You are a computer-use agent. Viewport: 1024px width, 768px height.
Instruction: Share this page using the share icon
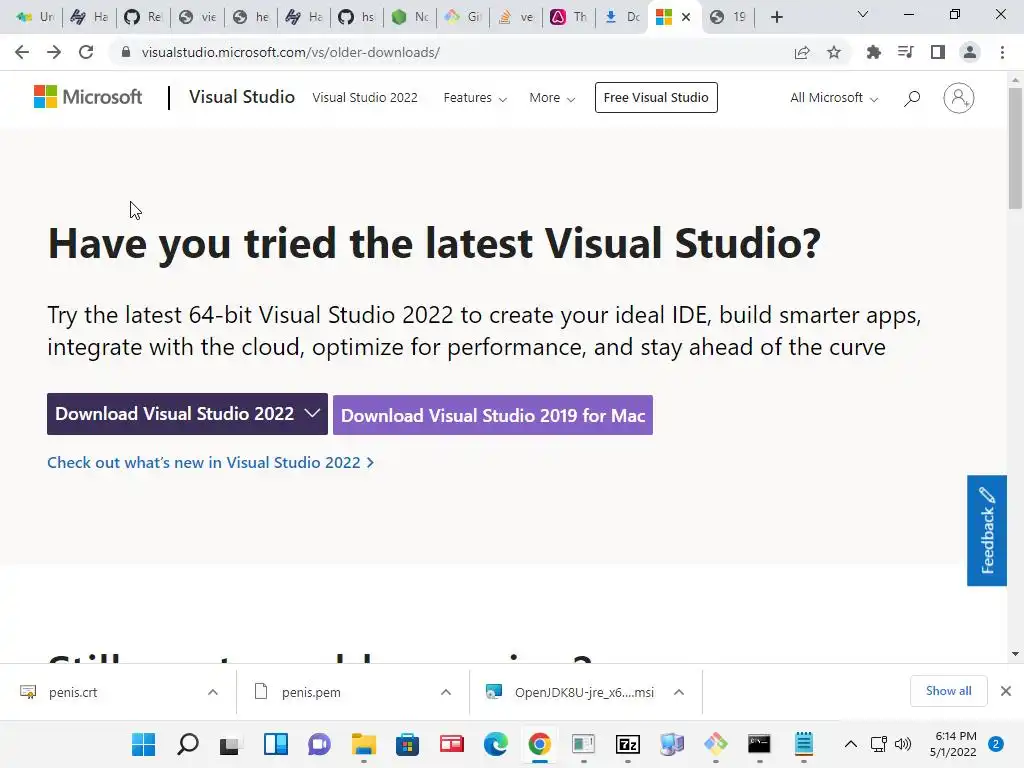point(802,52)
